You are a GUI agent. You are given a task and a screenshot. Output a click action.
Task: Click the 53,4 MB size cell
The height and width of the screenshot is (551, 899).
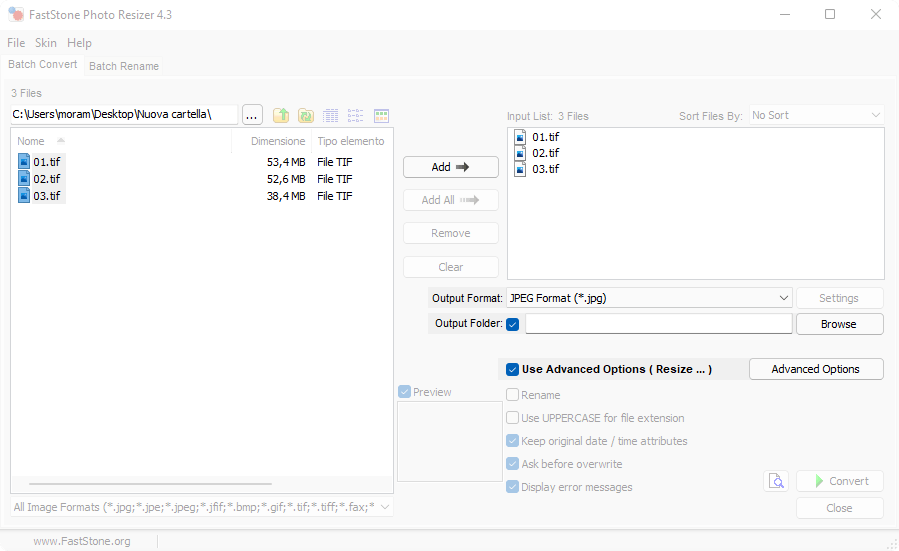point(286,162)
